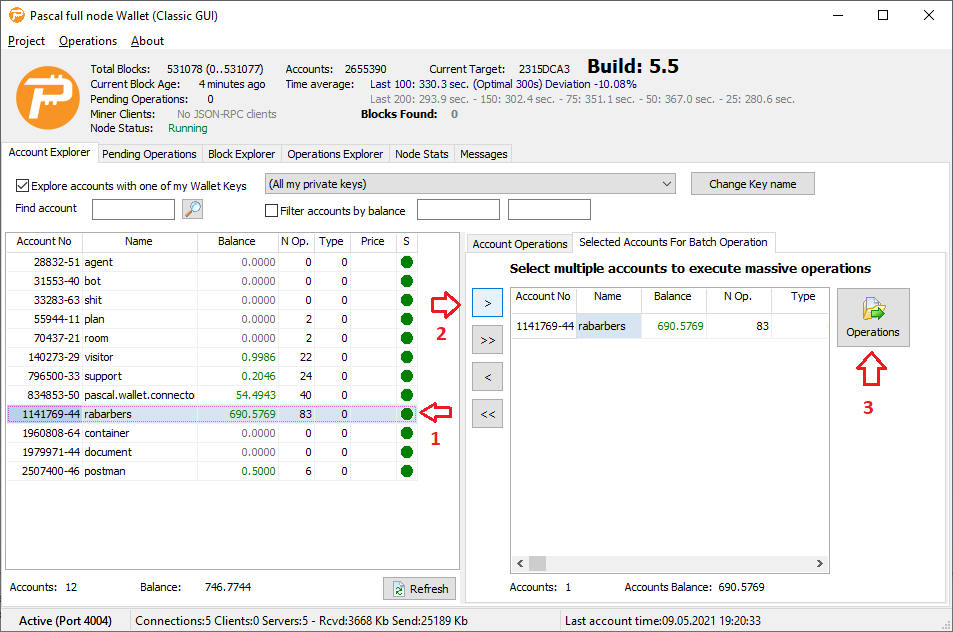
Task: Open the About menu
Action: (147, 41)
